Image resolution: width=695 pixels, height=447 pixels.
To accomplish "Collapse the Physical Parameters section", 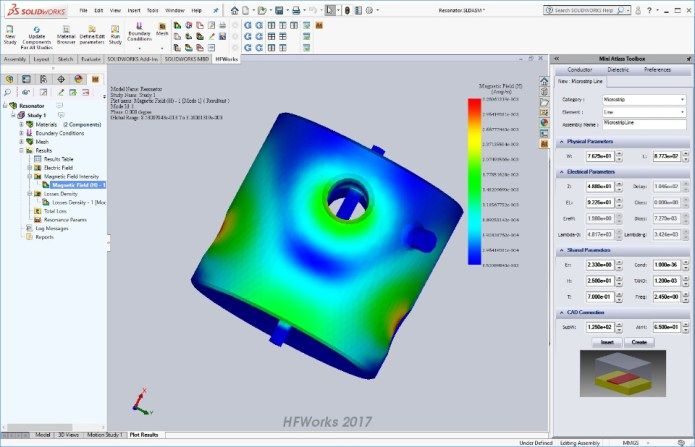I will click(x=562, y=141).
